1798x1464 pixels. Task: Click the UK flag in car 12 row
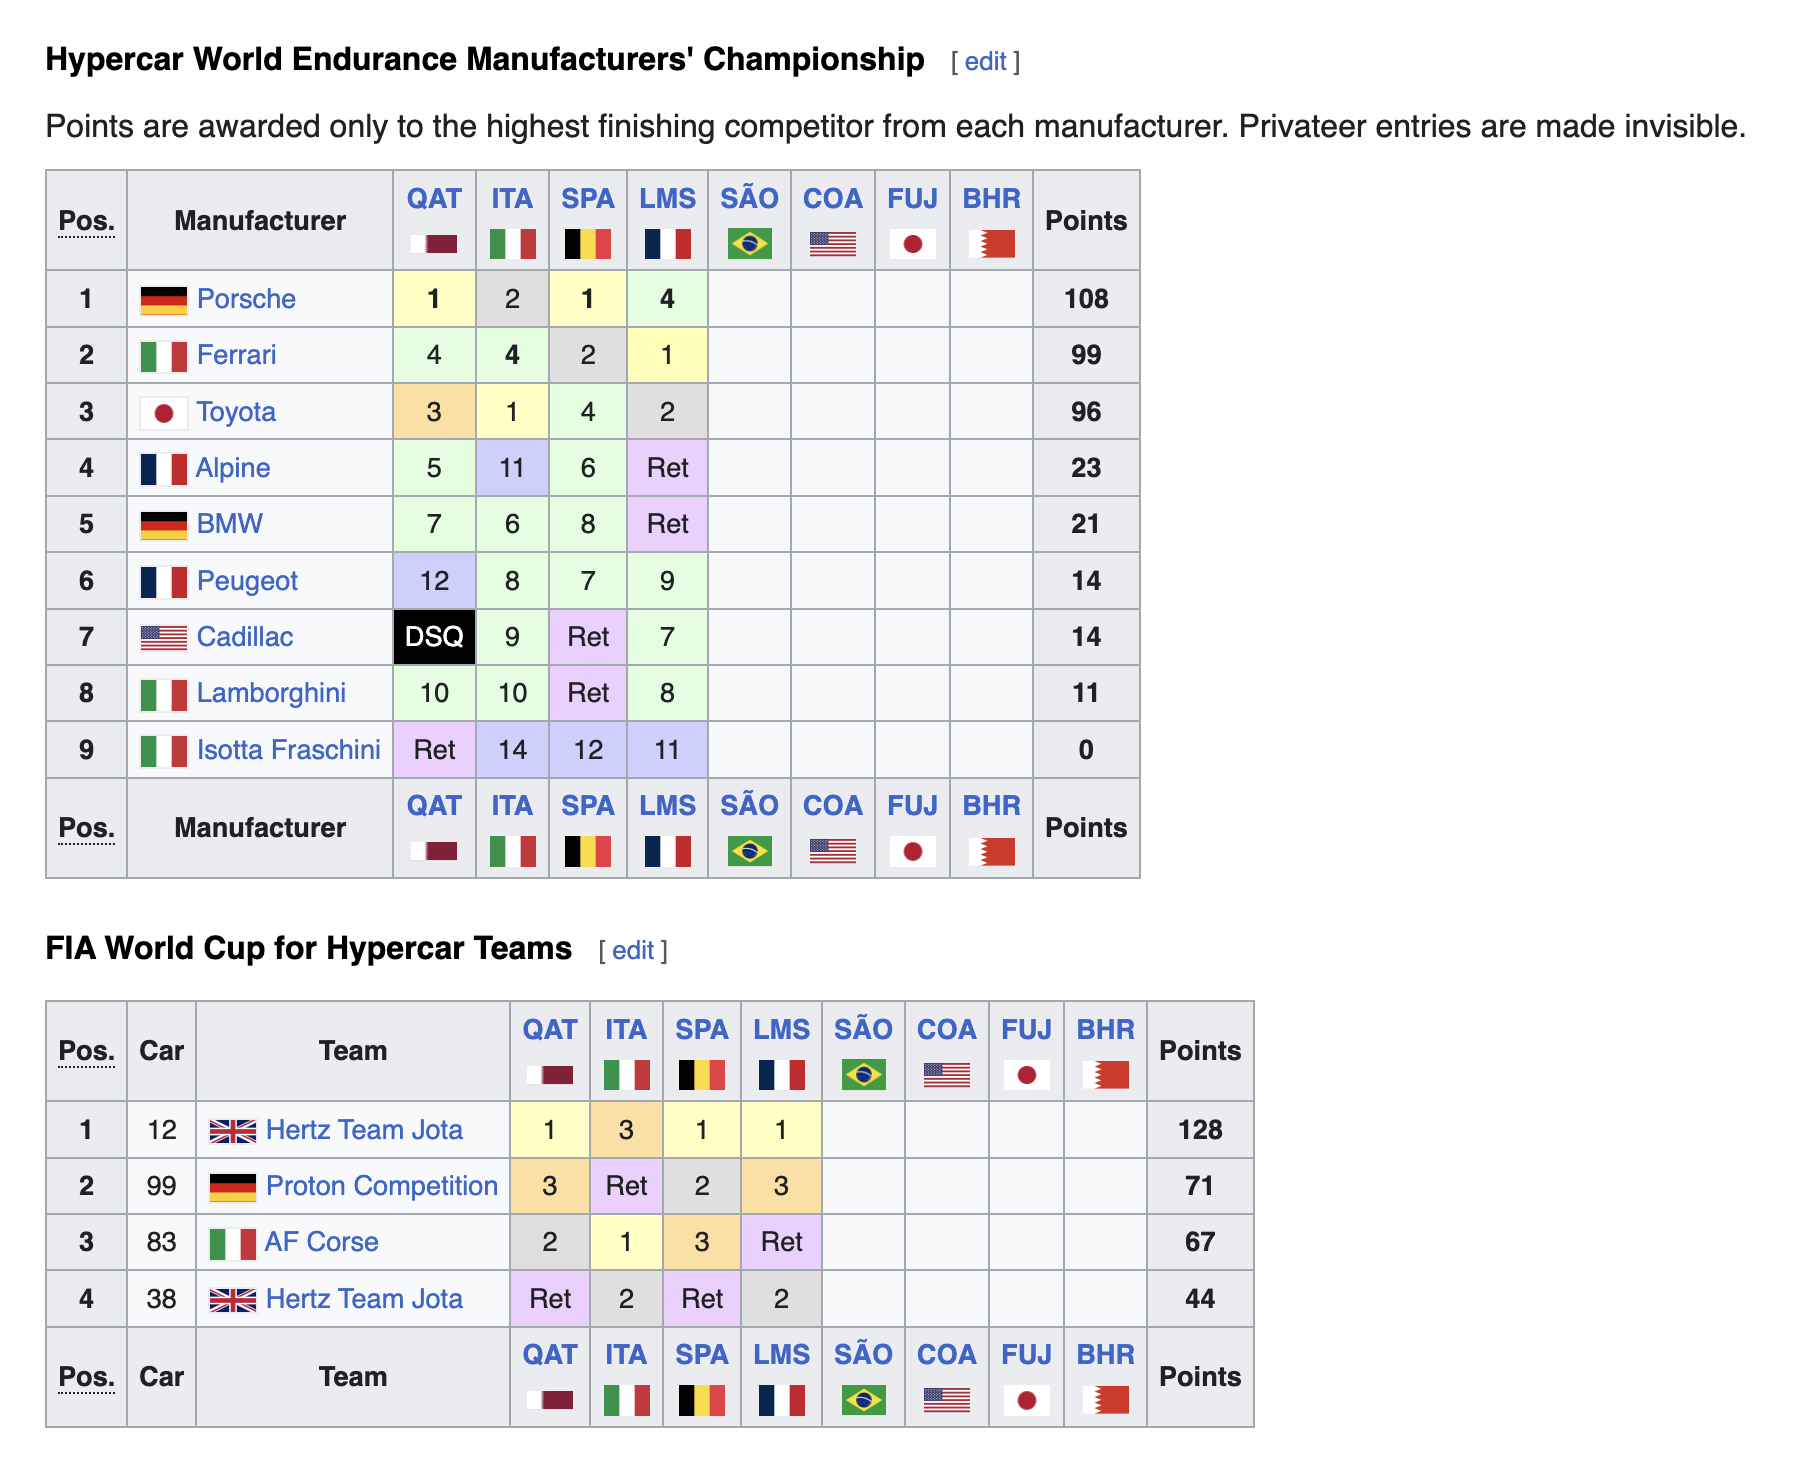click(x=232, y=1131)
